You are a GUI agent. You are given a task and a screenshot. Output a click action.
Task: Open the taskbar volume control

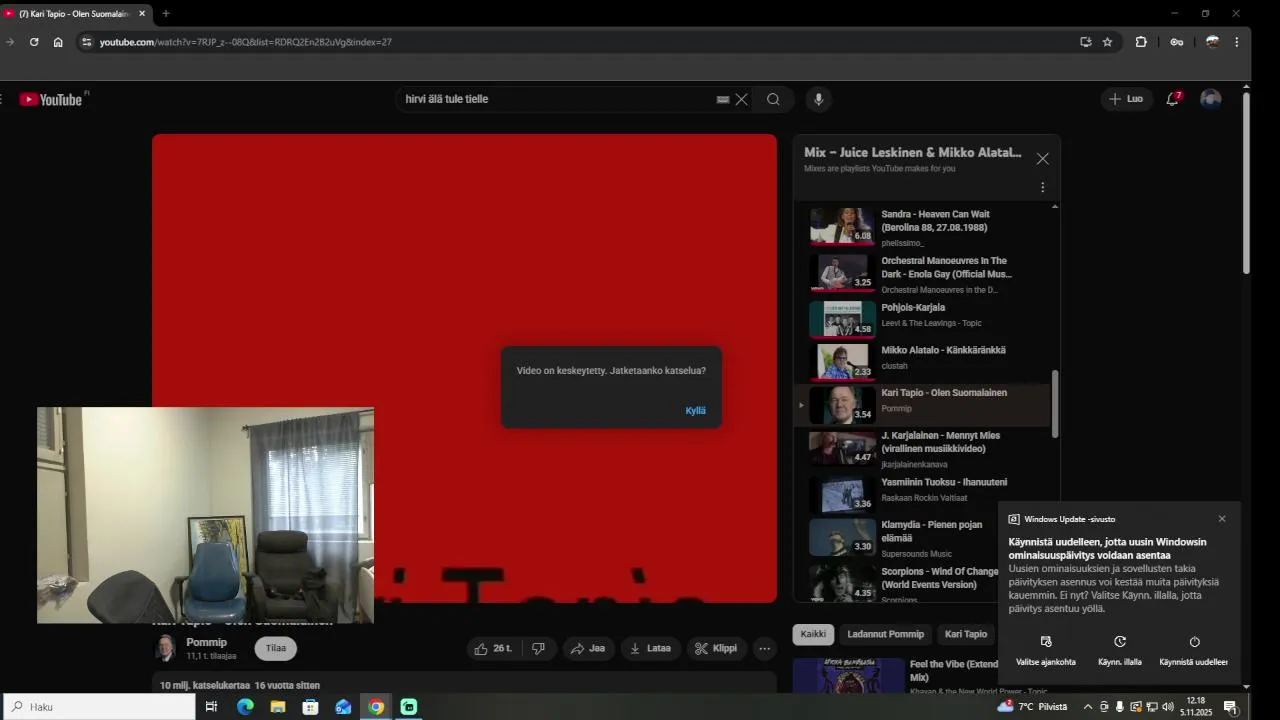[1168, 707]
